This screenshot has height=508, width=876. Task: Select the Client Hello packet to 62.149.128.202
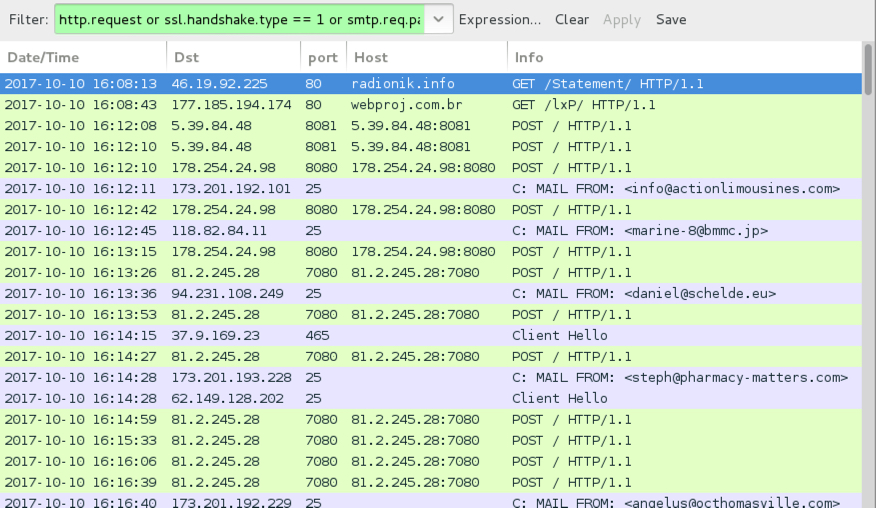(x=431, y=398)
